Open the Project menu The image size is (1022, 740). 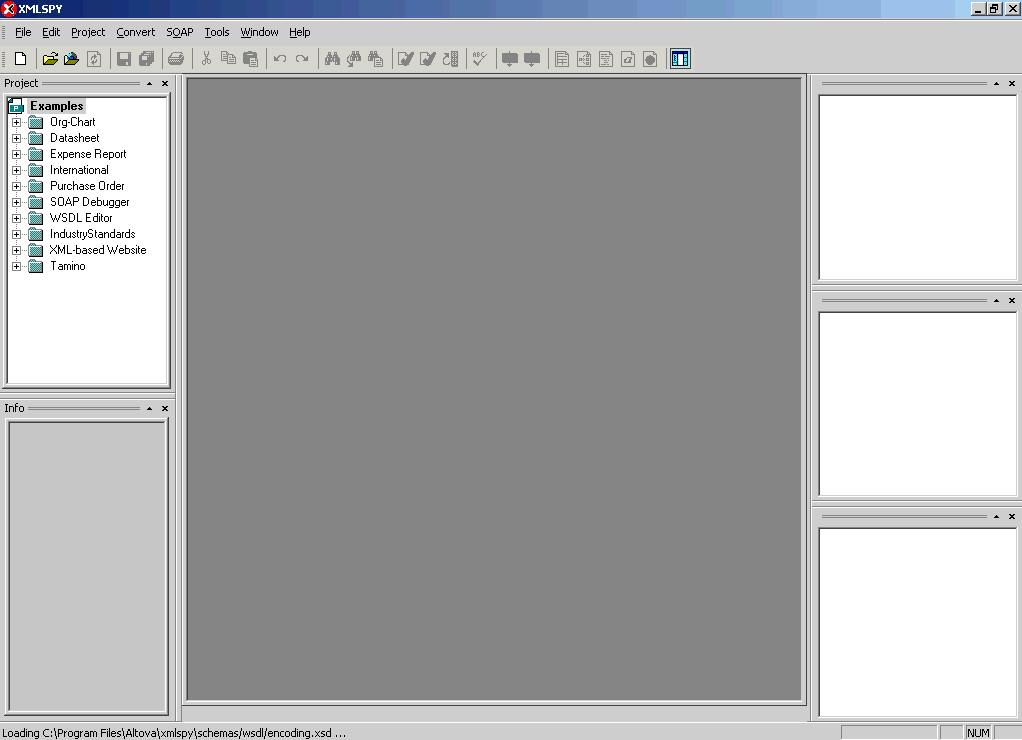88,32
